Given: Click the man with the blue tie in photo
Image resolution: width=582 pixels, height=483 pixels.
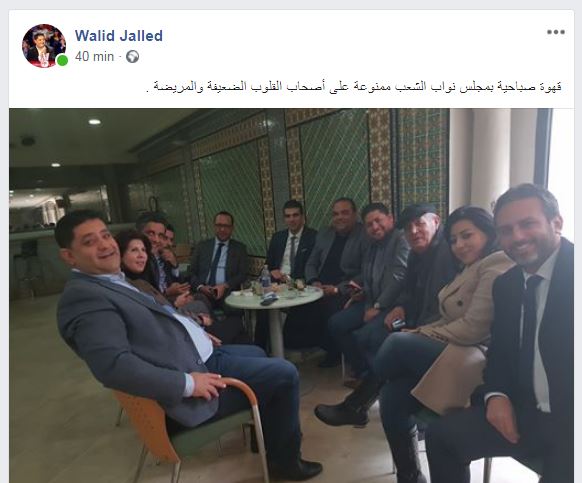Looking at the screenshot, I should coord(219,258).
